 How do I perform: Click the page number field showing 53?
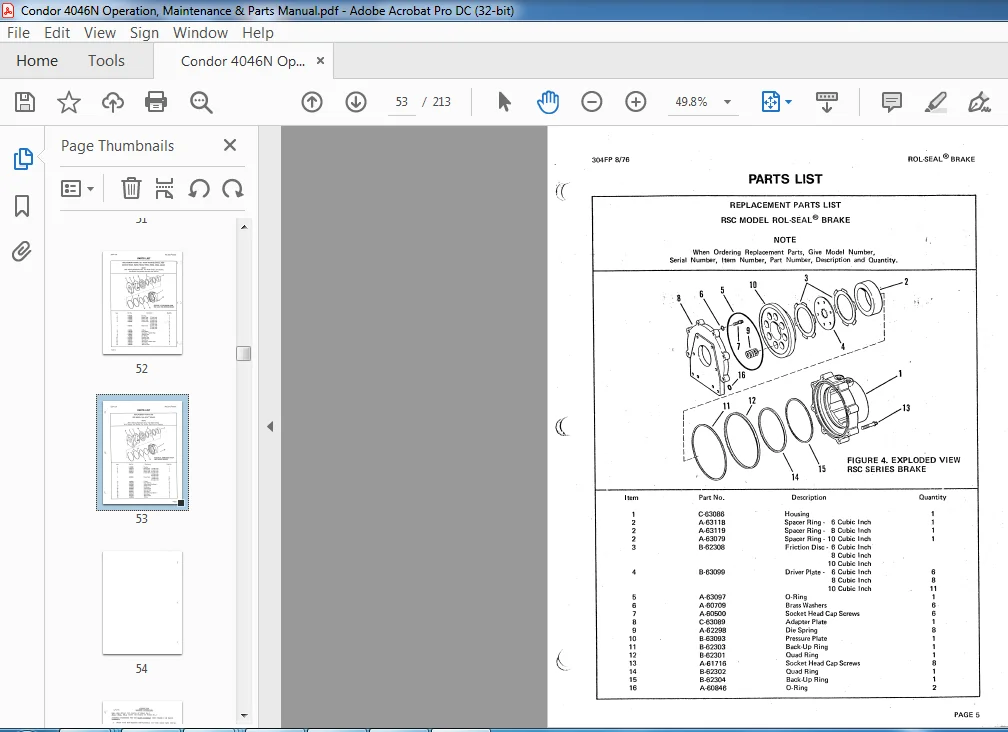point(402,102)
